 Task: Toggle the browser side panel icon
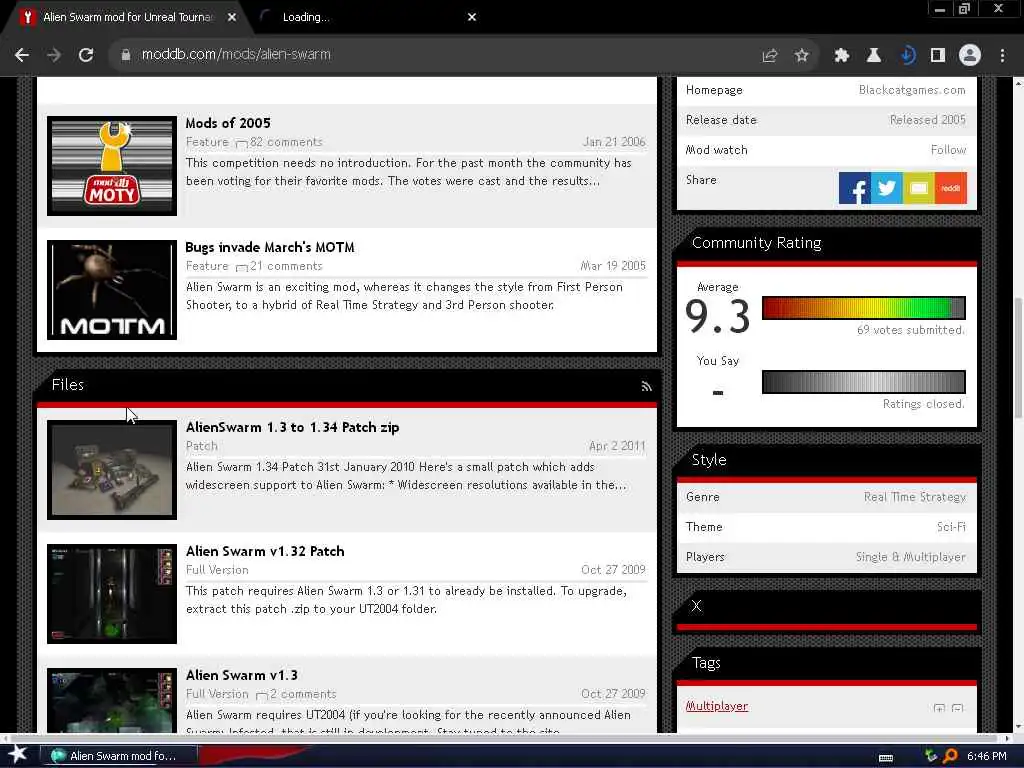[x=938, y=56]
